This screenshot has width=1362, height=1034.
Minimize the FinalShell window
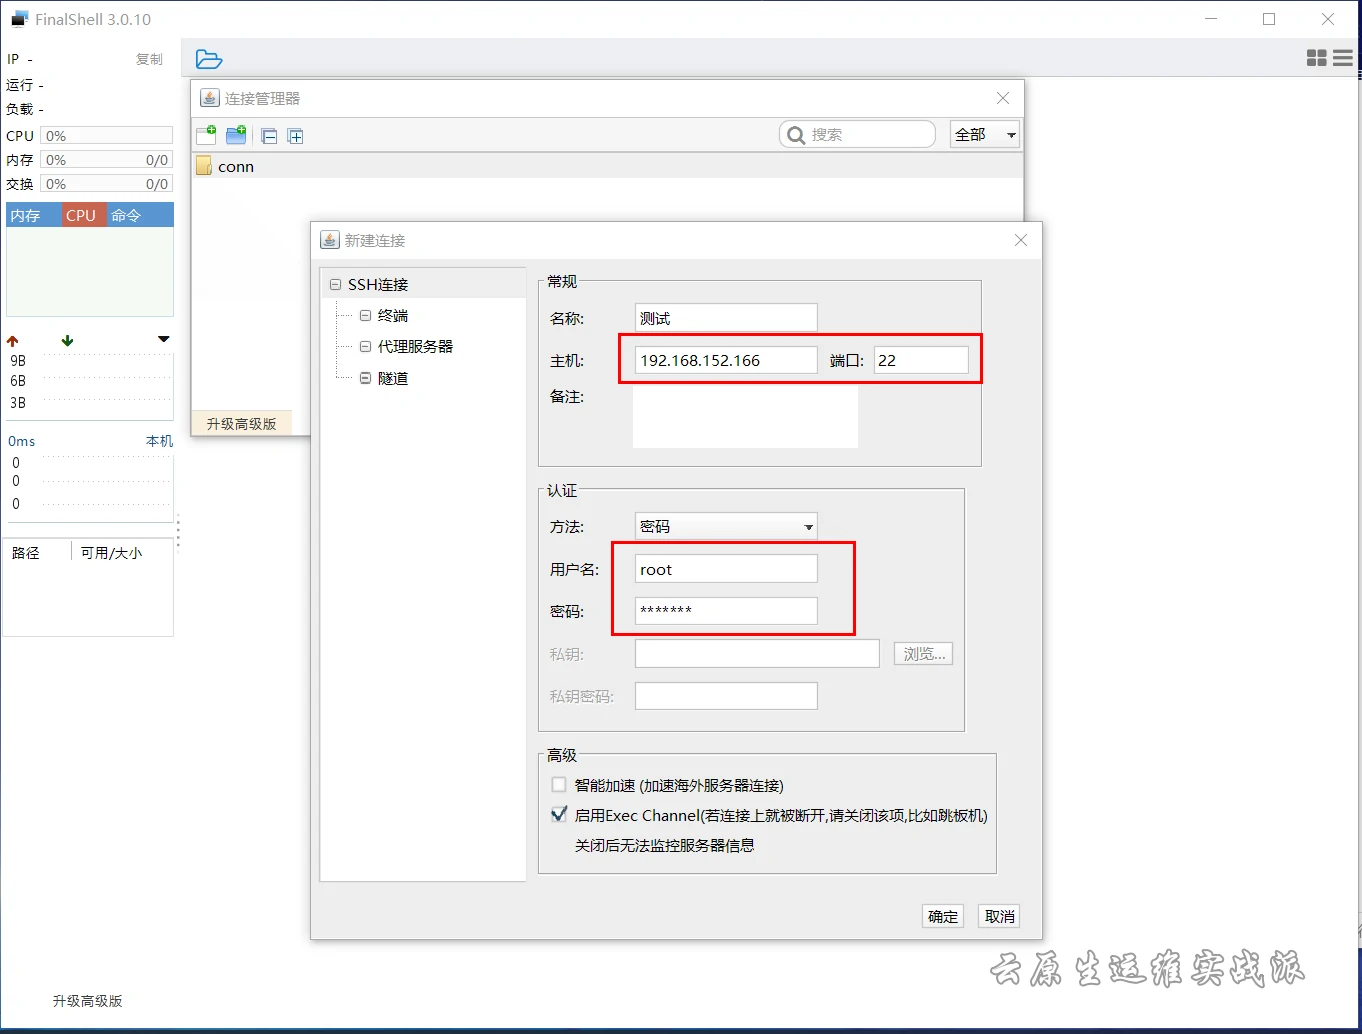(1211, 19)
